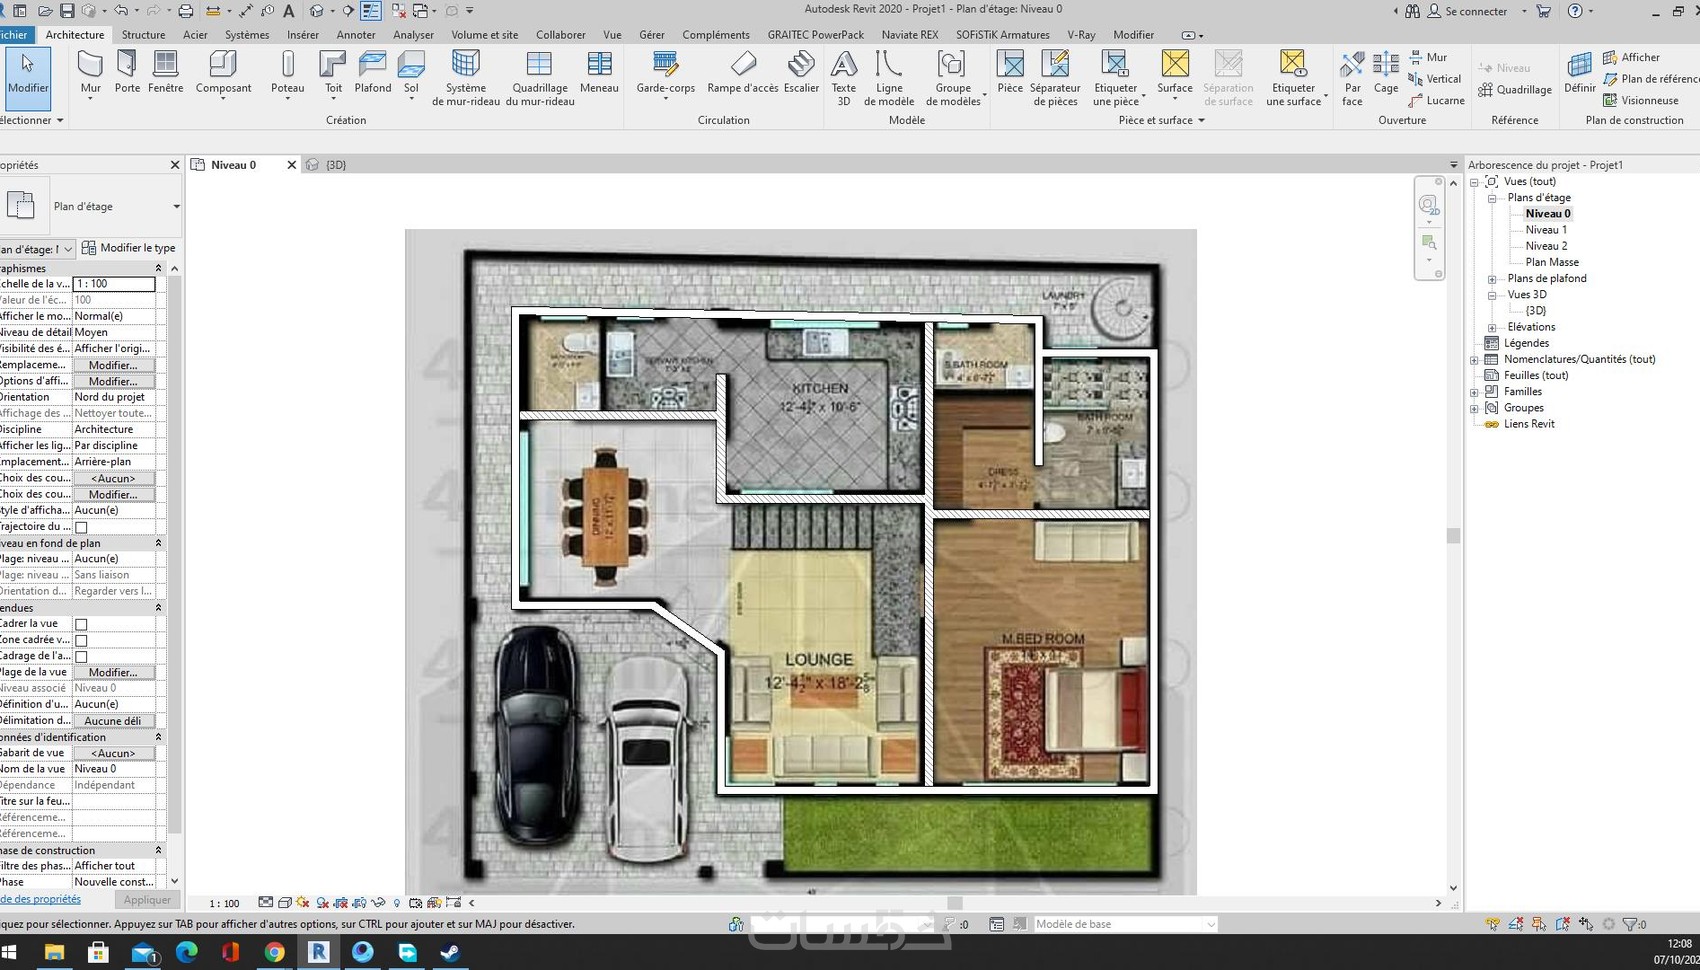
Task: Open the Insérer ribbon tab
Action: coord(303,35)
